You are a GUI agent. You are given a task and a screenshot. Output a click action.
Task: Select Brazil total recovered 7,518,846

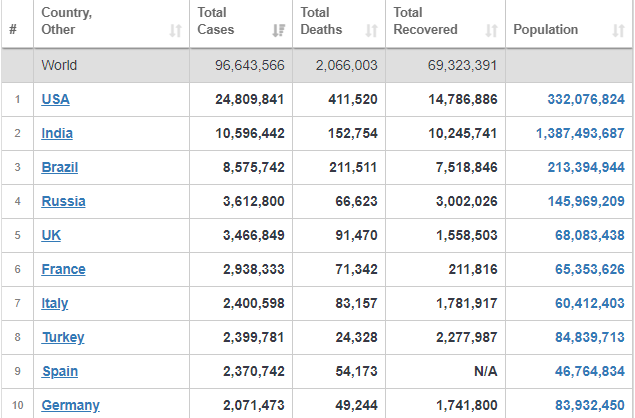467,167
